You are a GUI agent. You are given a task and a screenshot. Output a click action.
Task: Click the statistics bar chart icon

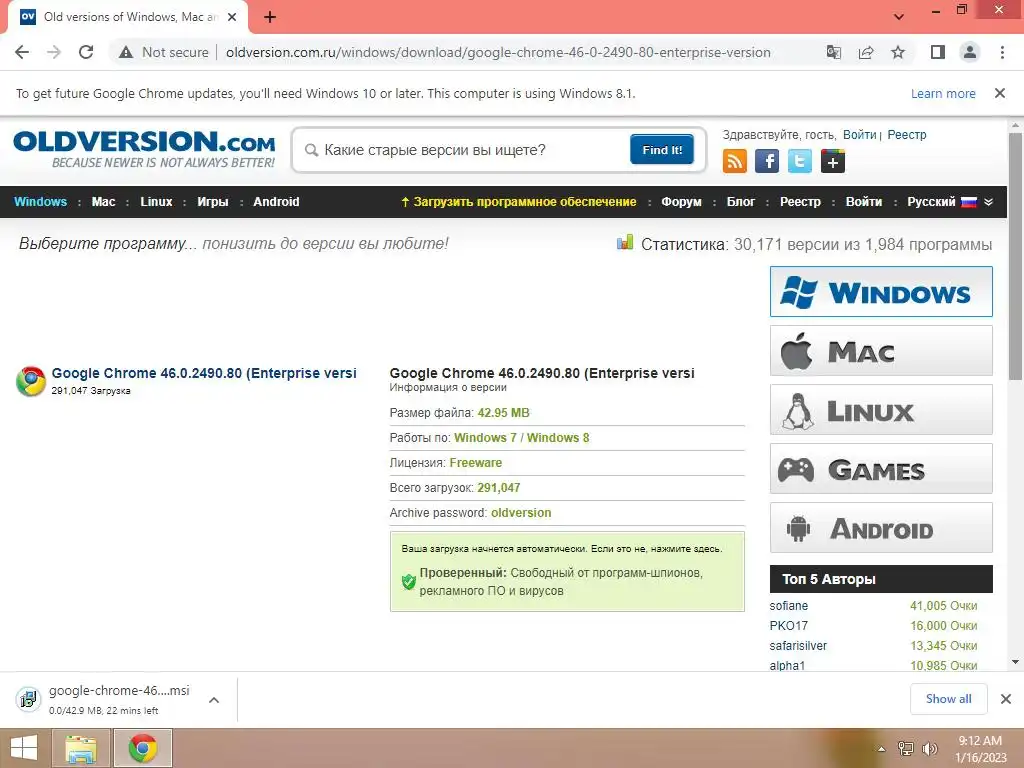[x=625, y=243]
